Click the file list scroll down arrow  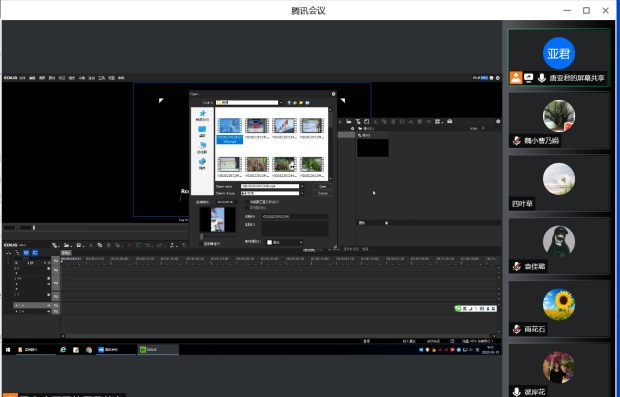[330, 179]
